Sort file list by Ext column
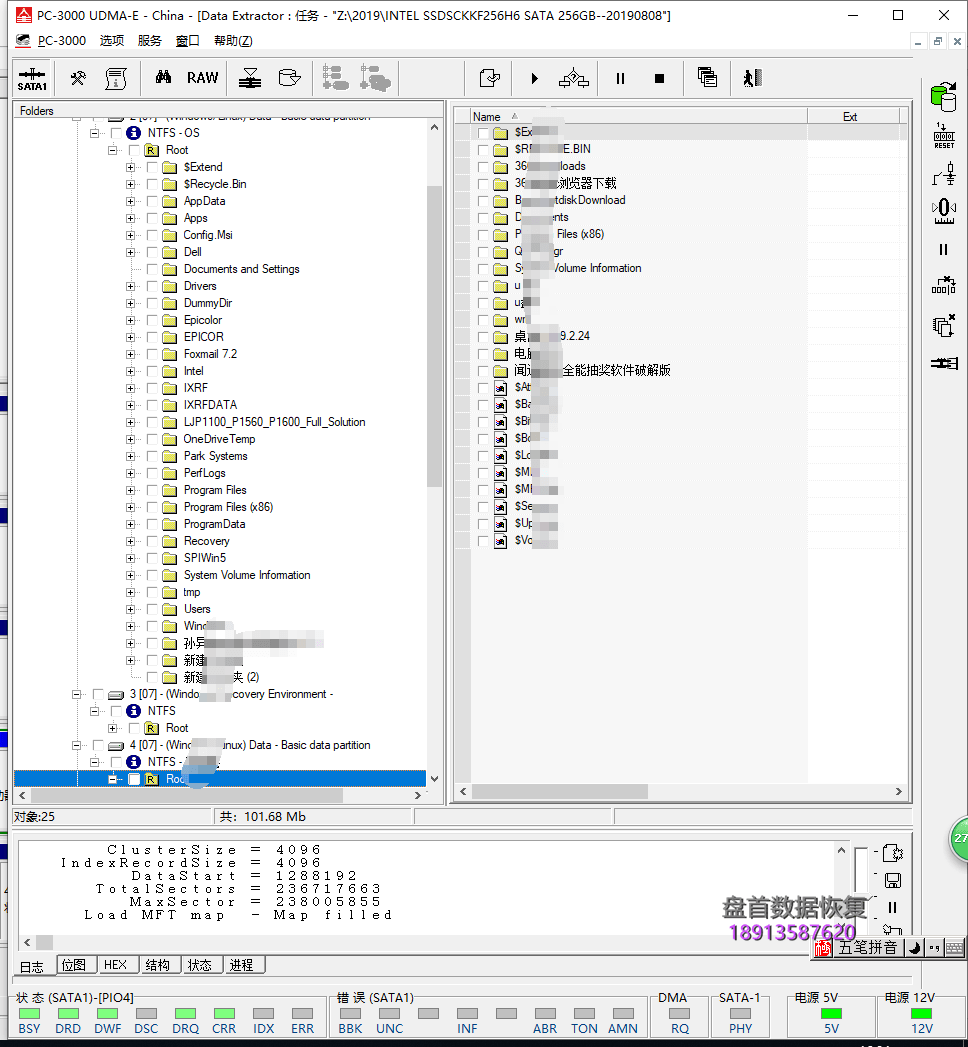 point(853,116)
